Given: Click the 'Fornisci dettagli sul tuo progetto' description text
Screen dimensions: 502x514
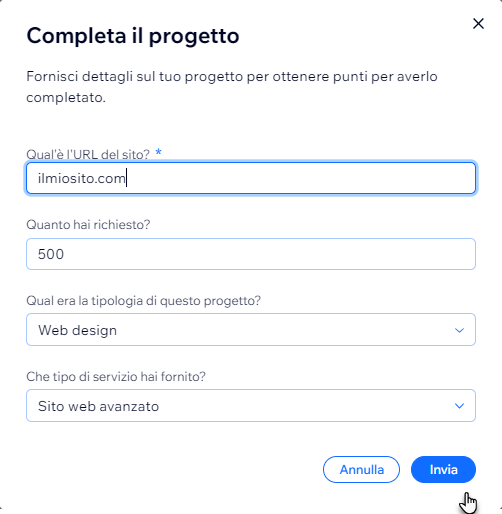Looking at the screenshot, I should 232,87.
